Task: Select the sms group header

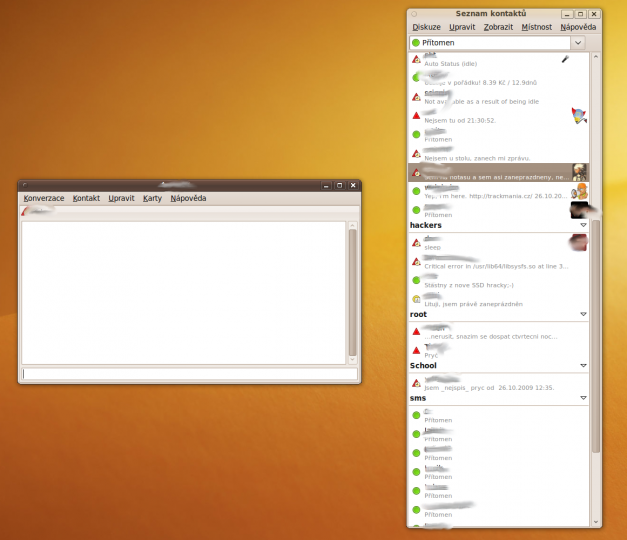Action: (x=499, y=398)
